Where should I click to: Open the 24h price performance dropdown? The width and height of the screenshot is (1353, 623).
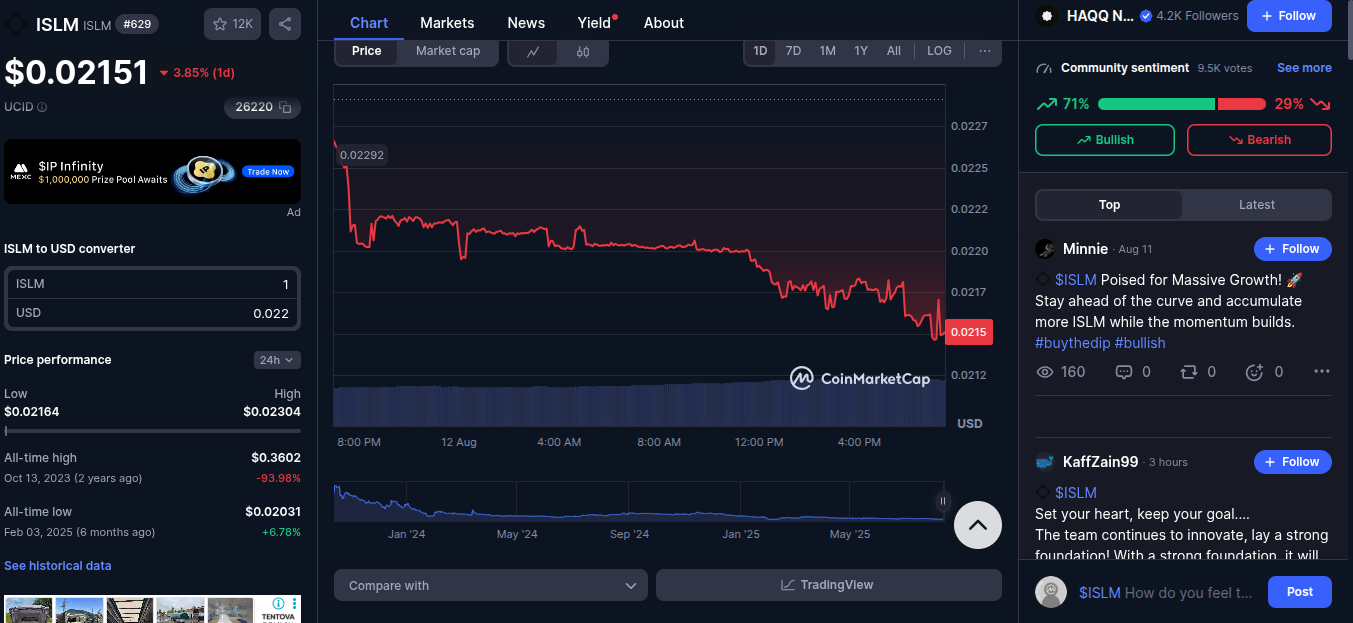pos(277,360)
